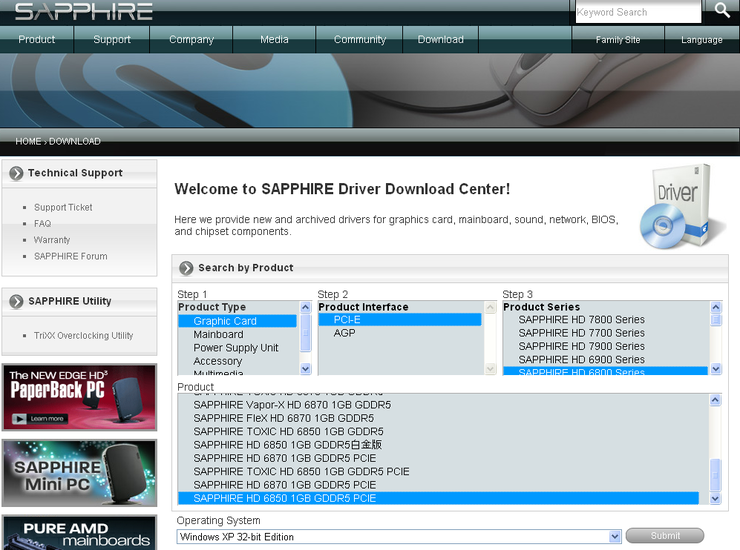Open the Download menu

pos(440,40)
